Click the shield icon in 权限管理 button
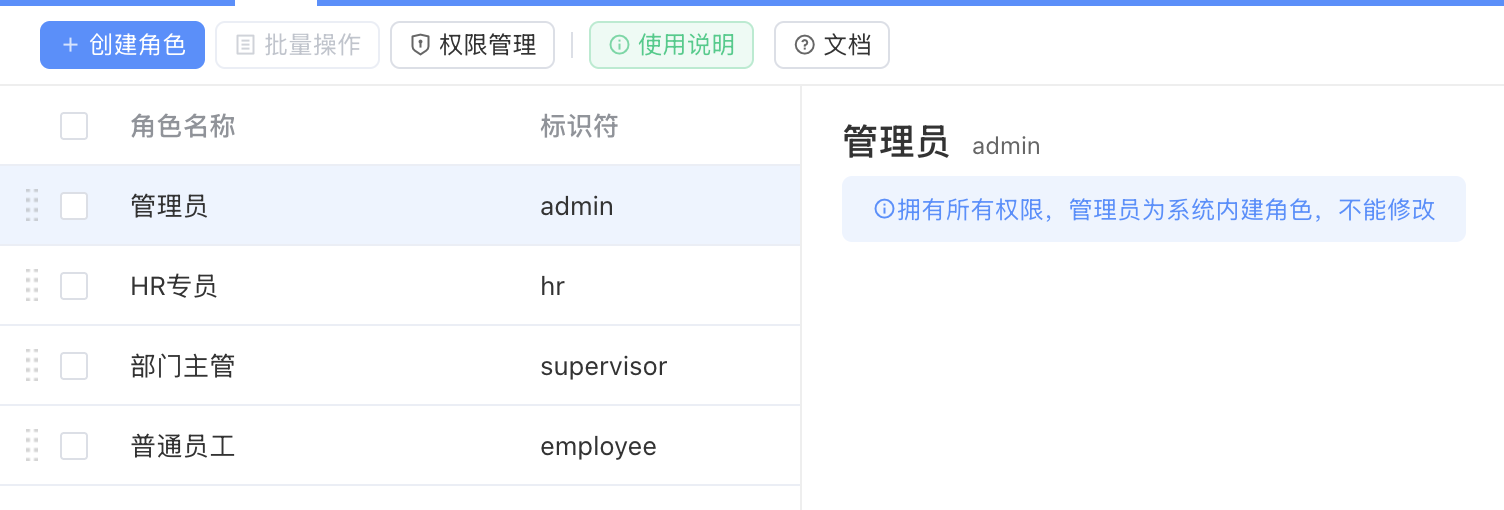The image size is (1504, 510). tap(421, 45)
